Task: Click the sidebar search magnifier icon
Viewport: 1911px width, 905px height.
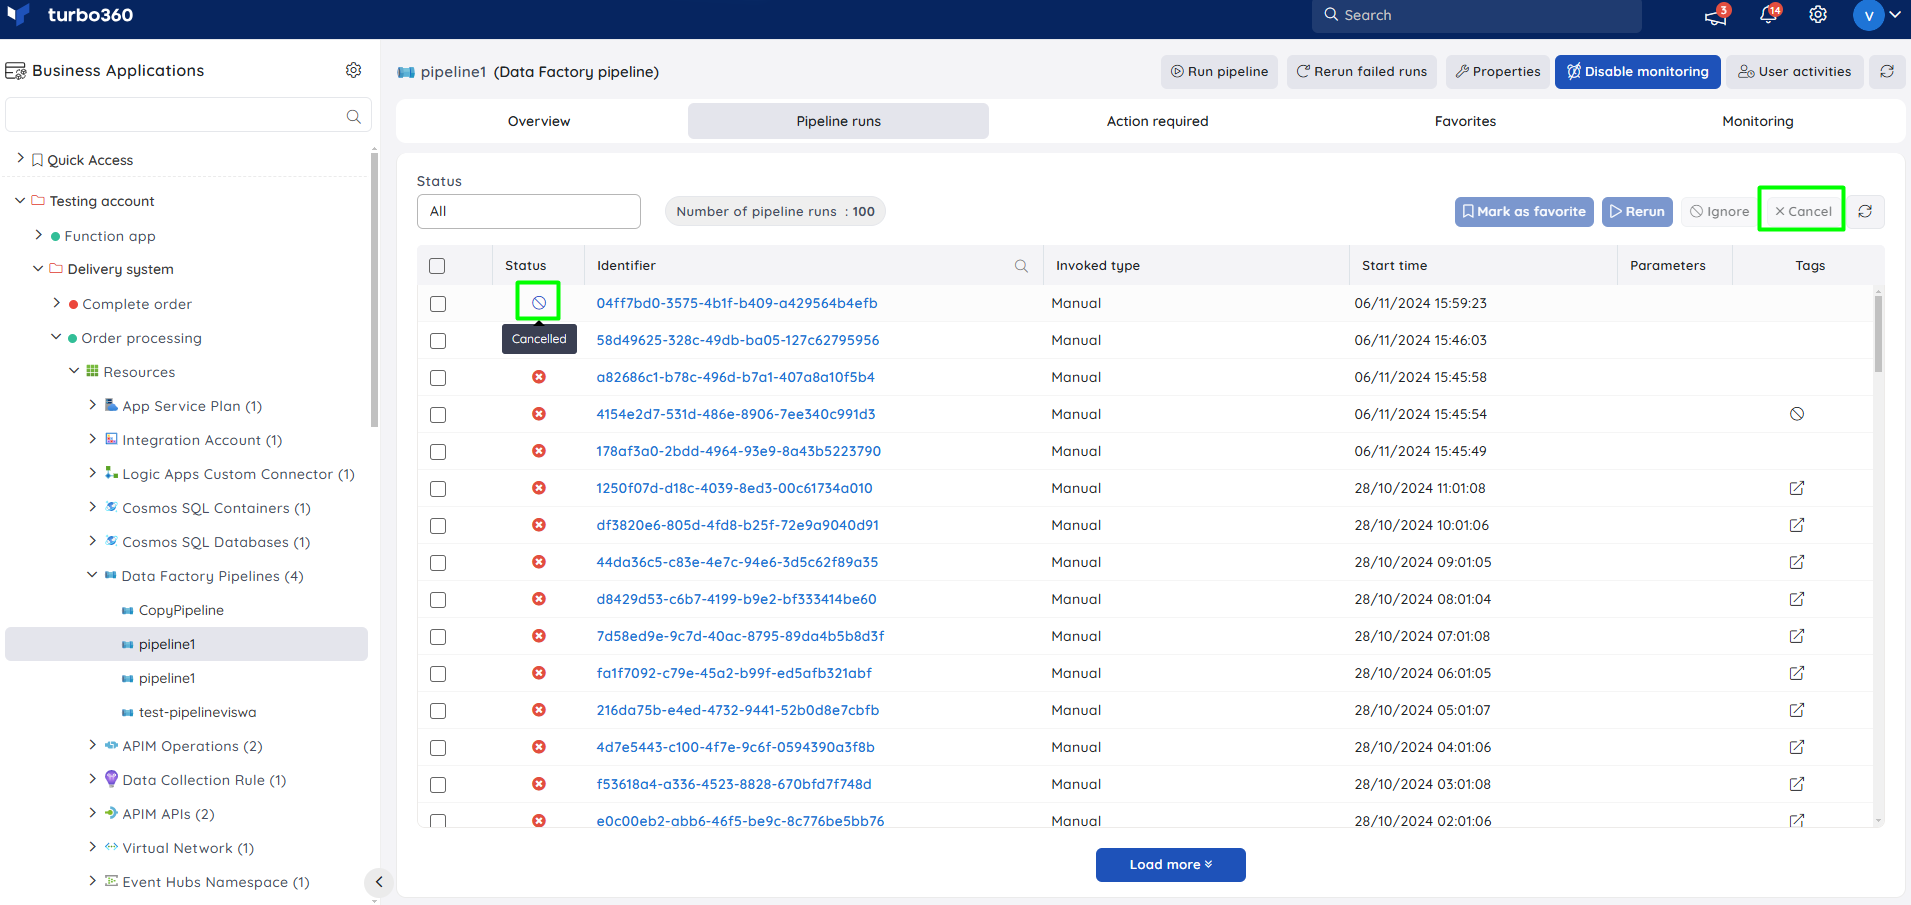Action: [x=353, y=116]
